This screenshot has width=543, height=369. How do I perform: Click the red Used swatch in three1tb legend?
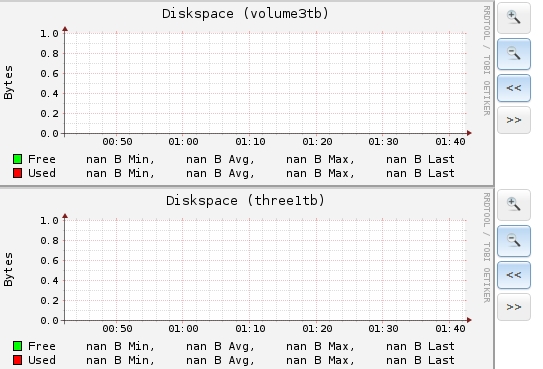pos(17,360)
